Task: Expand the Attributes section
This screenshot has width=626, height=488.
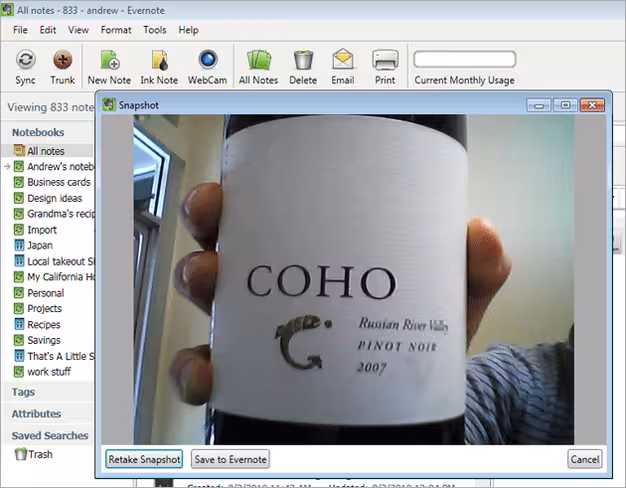Action: click(36, 414)
